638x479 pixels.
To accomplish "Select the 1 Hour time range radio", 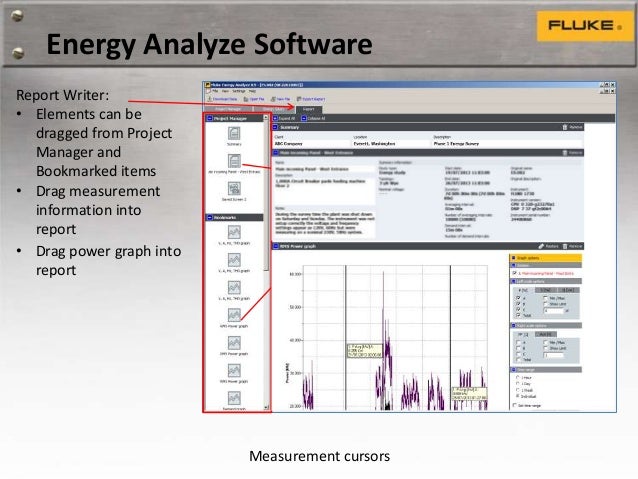I will click(518, 378).
